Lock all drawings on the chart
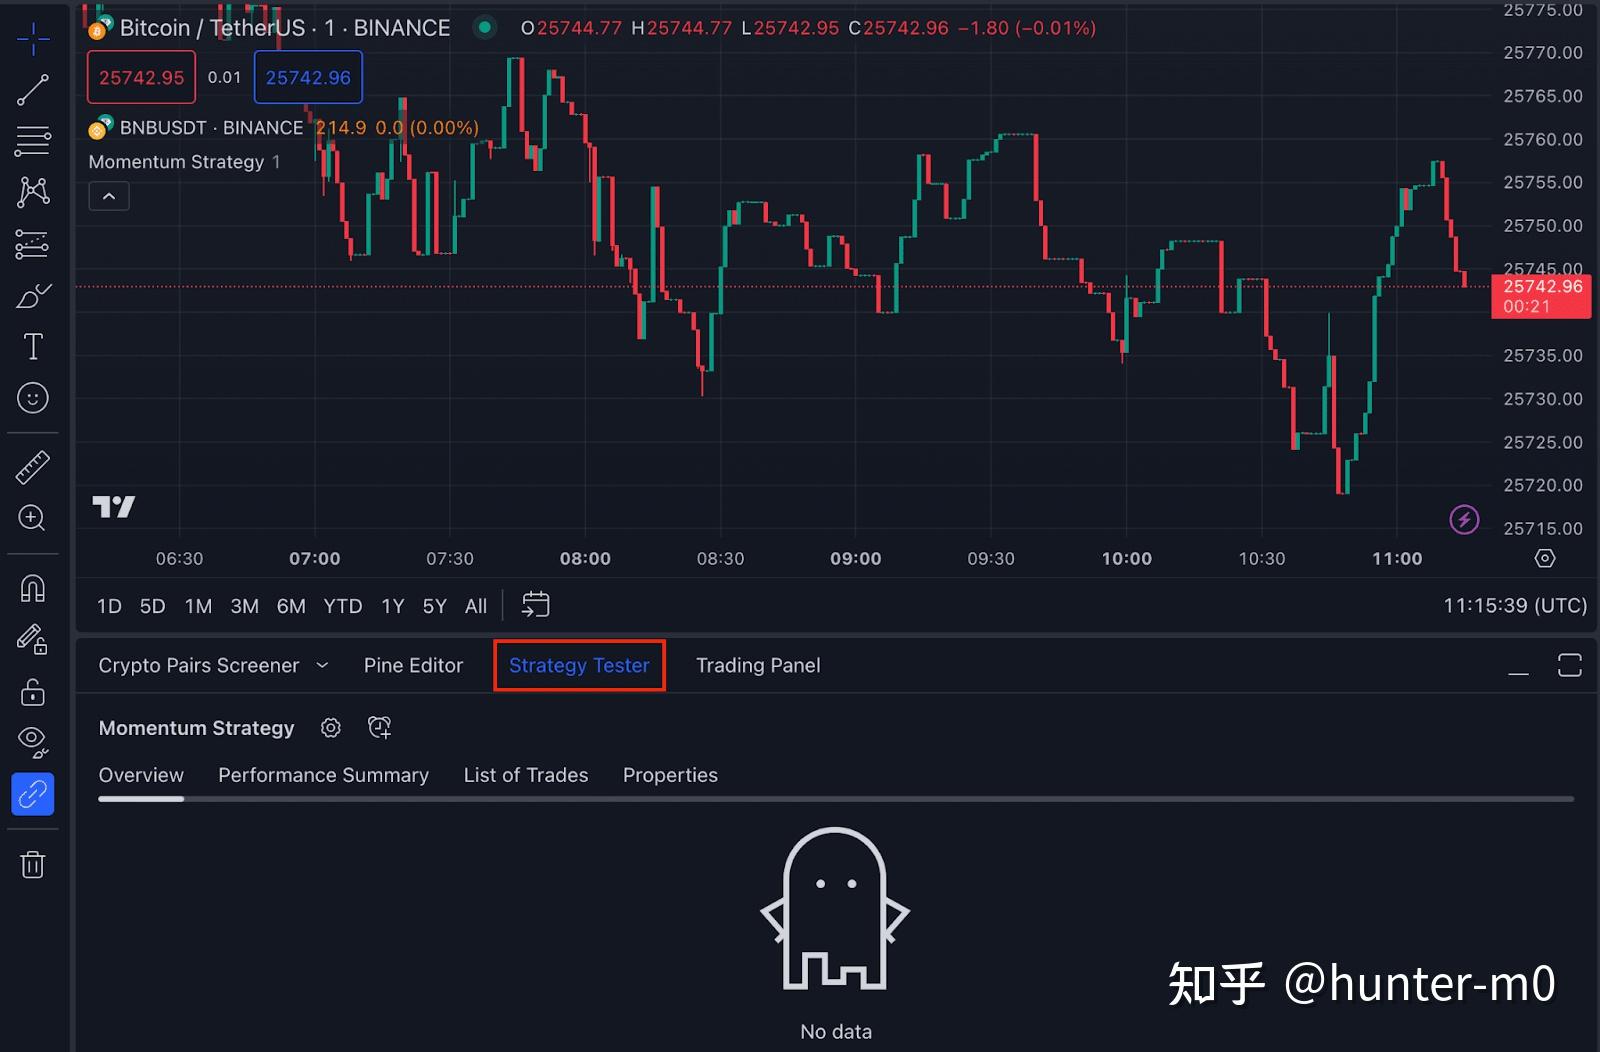 (x=33, y=691)
